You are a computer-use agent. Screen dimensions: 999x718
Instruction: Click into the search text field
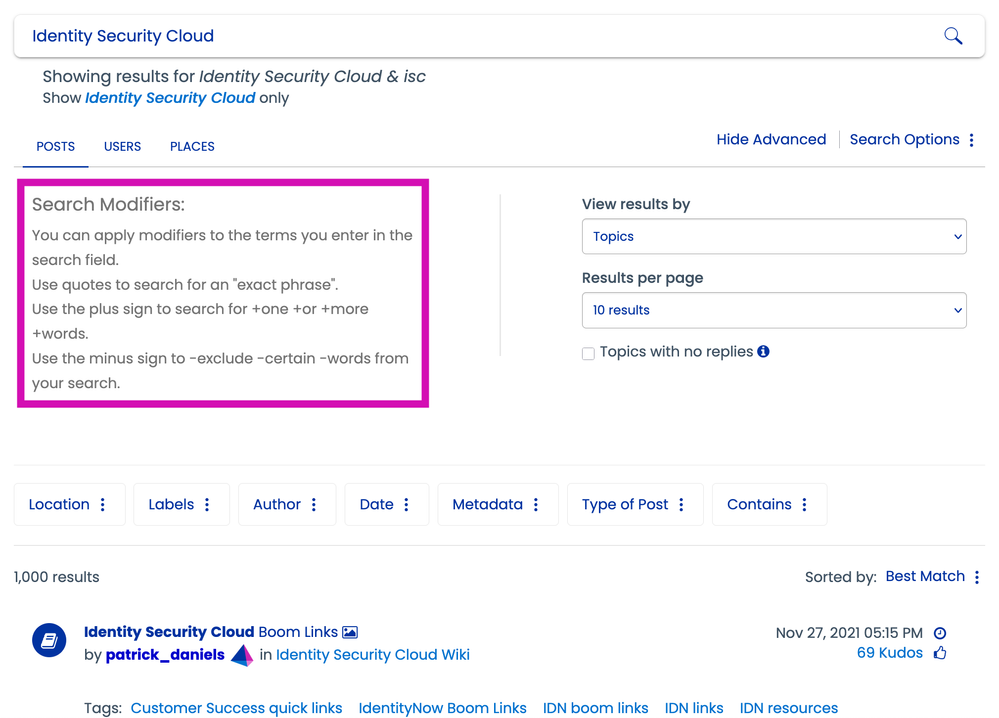click(x=470, y=36)
